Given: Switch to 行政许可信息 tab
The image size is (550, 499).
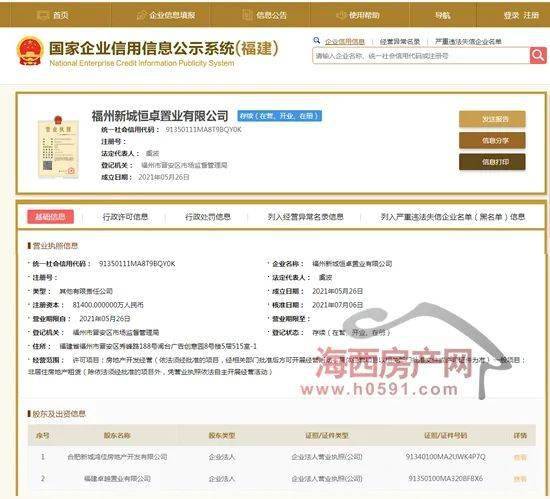Looking at the screenshot, I should click(125, 217).
